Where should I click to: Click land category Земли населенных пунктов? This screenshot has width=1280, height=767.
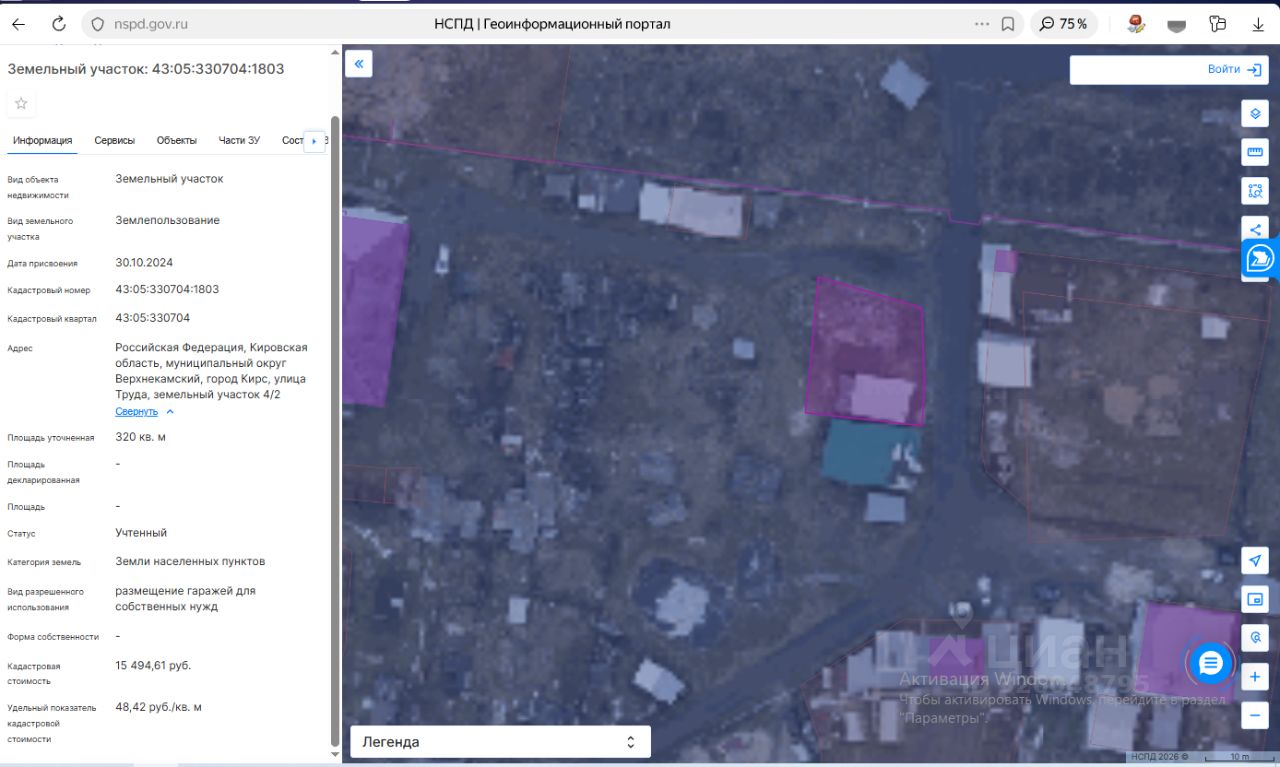(x=190, y=561)
